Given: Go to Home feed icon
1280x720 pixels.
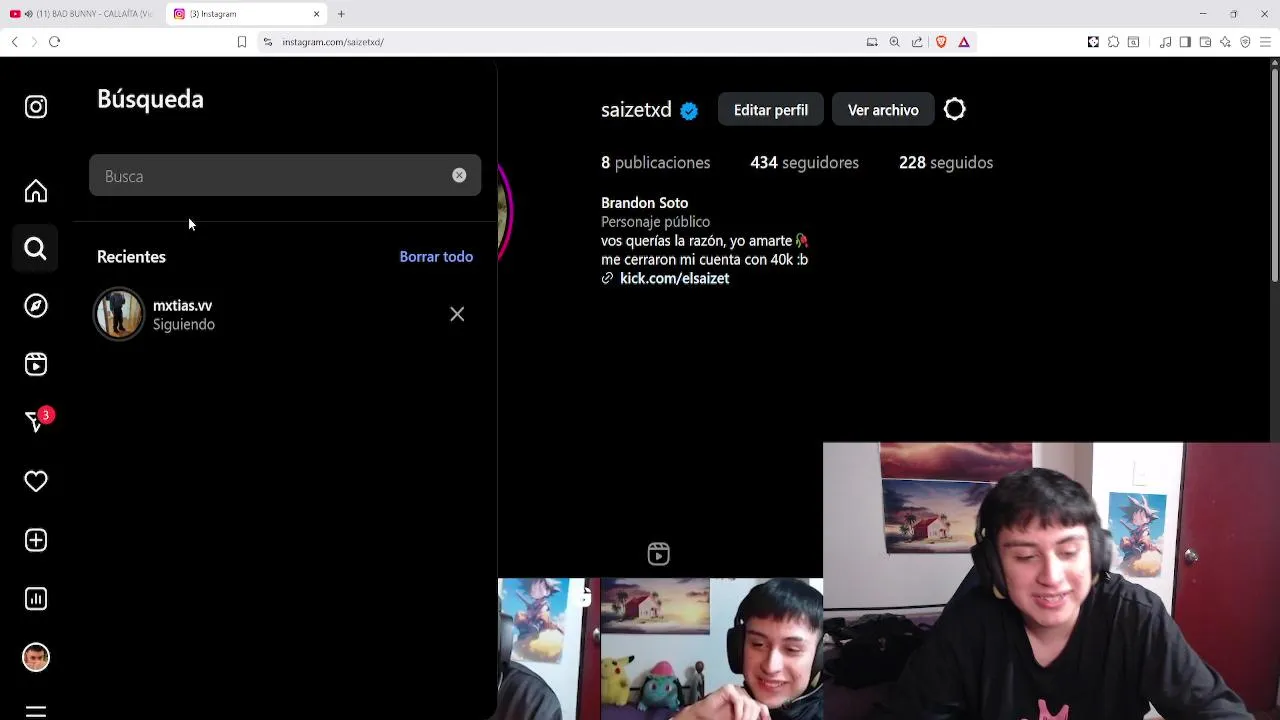Looking at the screenshot, I should click(x=36, y=191).
